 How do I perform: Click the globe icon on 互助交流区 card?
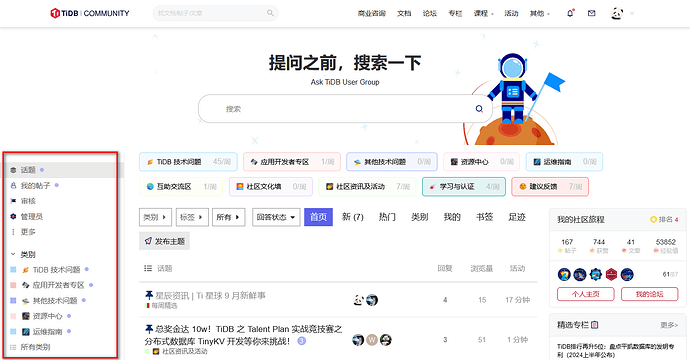coord(150,187)
